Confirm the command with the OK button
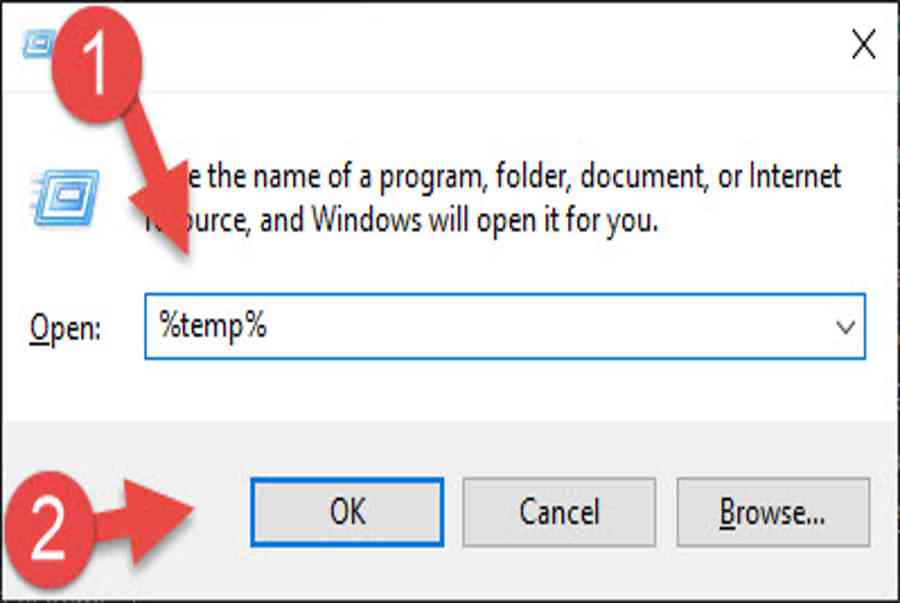Viewport: 900px width, 603px height. (x=347, y=511)
